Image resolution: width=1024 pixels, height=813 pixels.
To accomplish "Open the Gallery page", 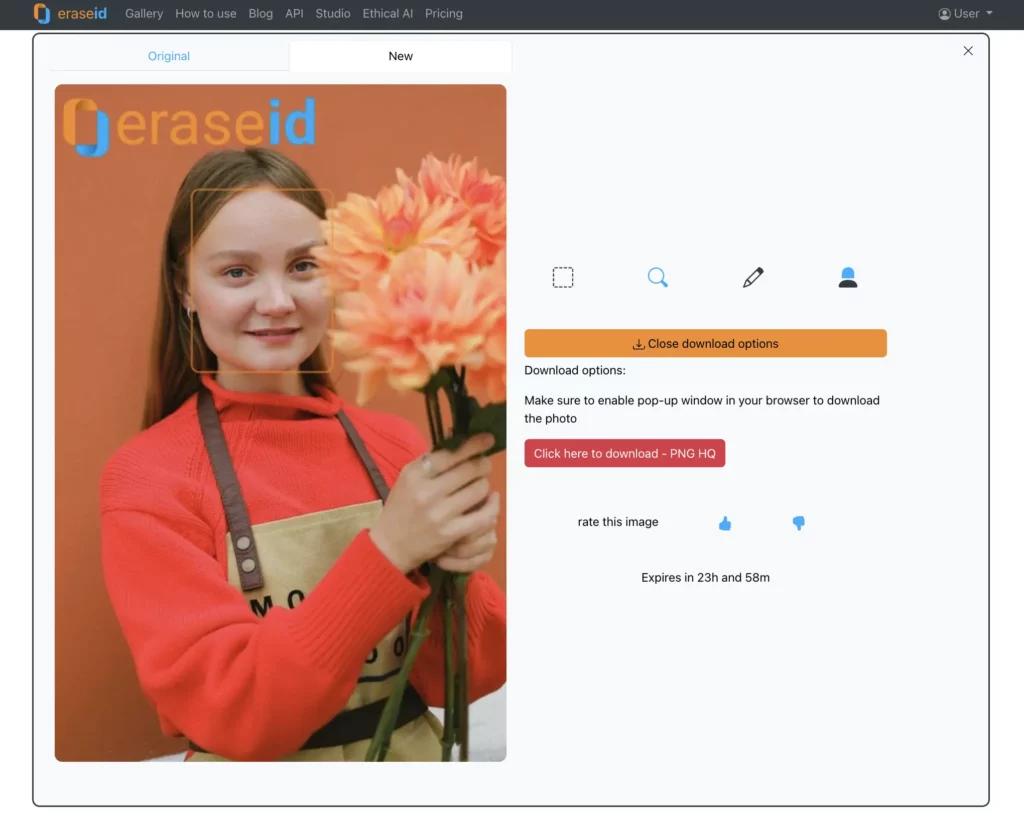I will click(144, 14).
